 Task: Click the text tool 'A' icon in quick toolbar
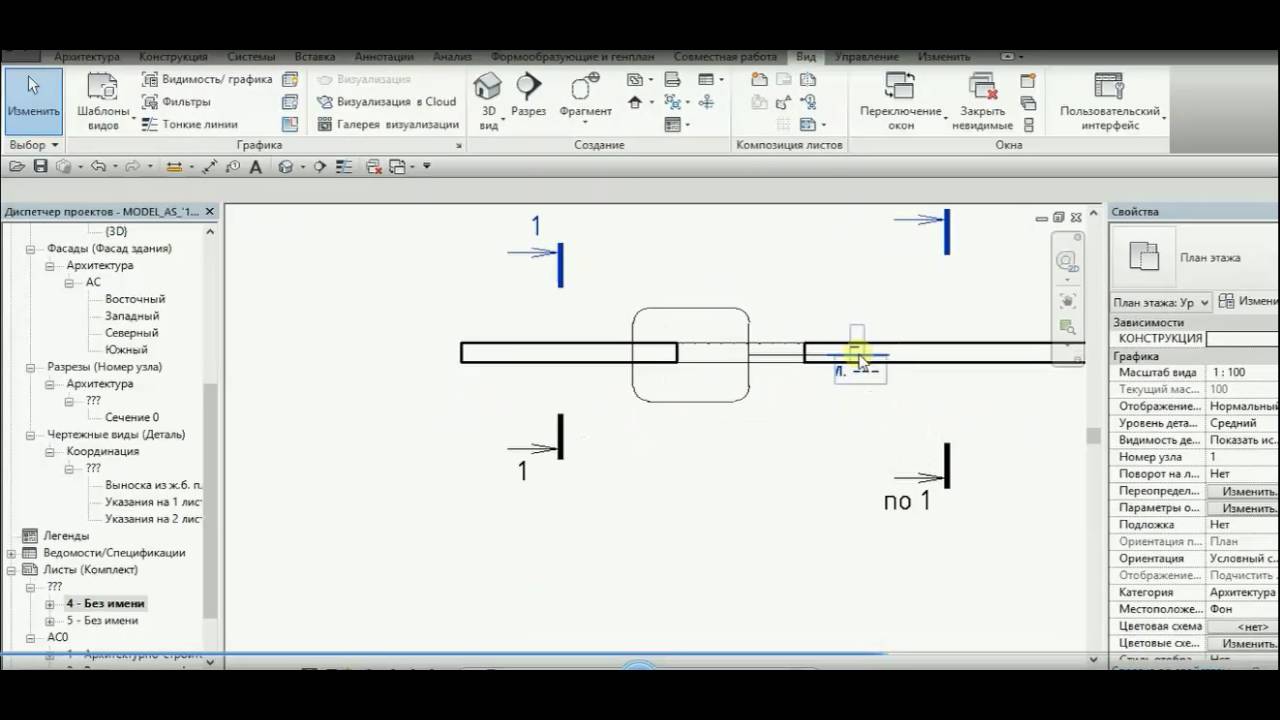pos(256,167)
